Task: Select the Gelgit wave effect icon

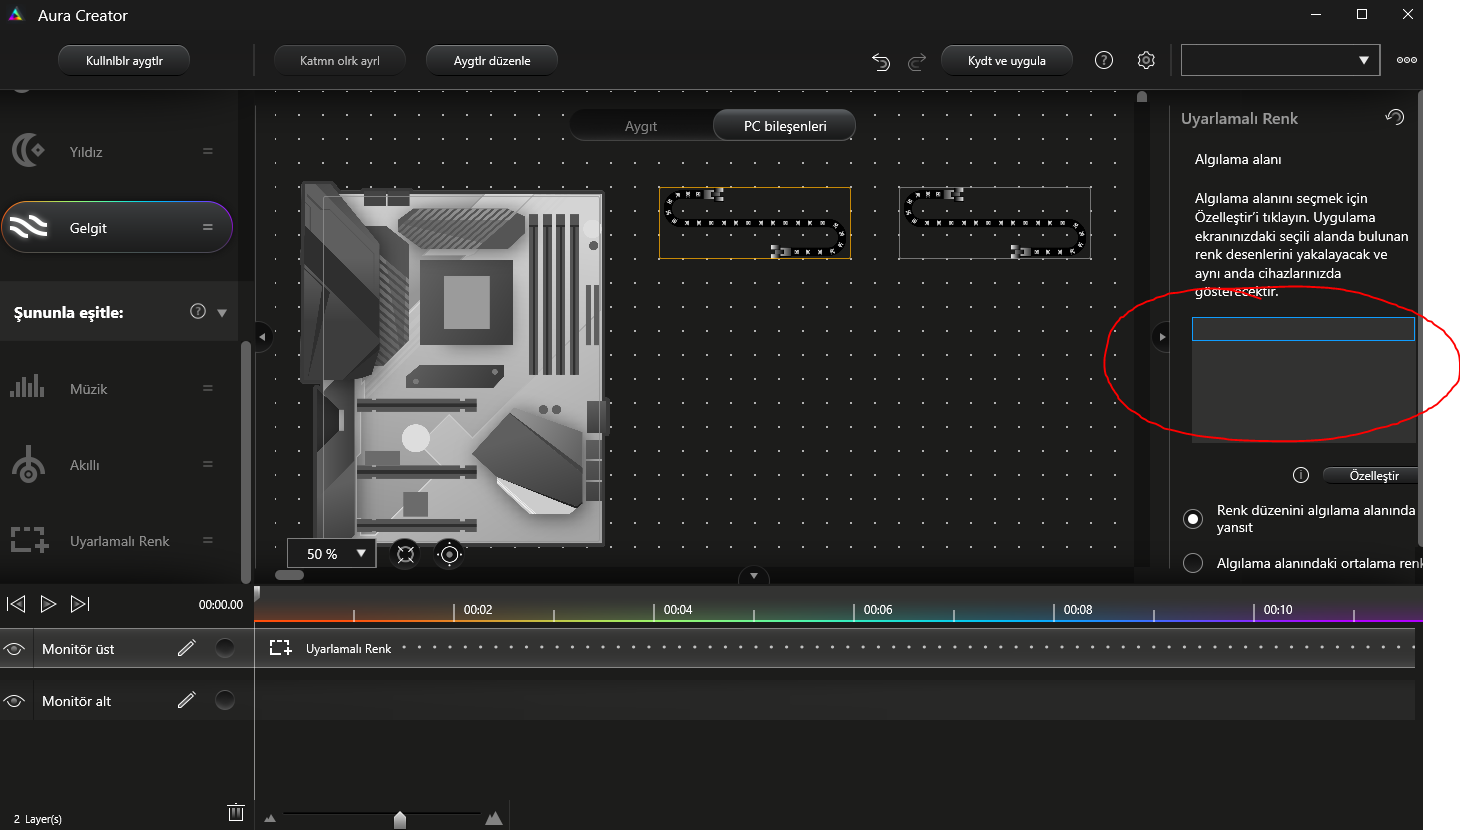Action: point(28,227)
